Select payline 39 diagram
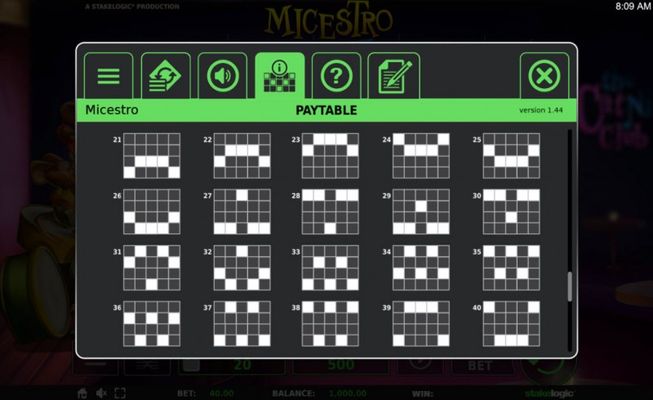This screenshot has width=653, height=400. point(421,324)
